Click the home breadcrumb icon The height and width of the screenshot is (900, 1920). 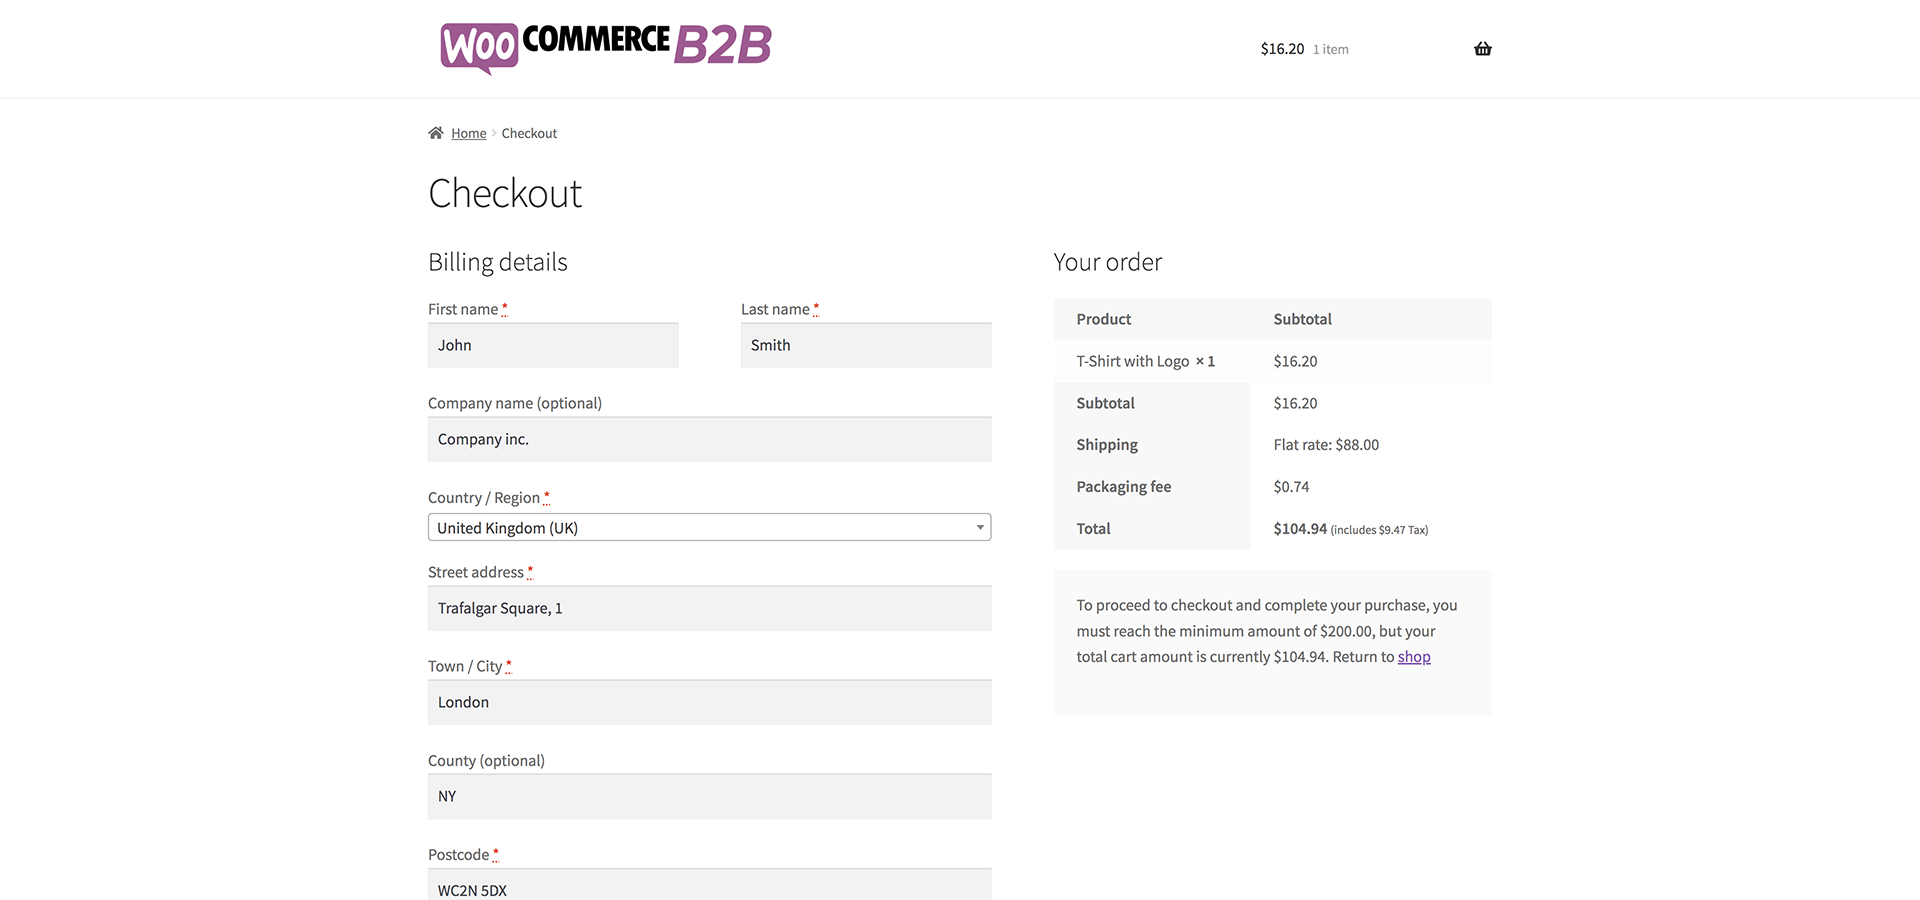pos(436,133)
